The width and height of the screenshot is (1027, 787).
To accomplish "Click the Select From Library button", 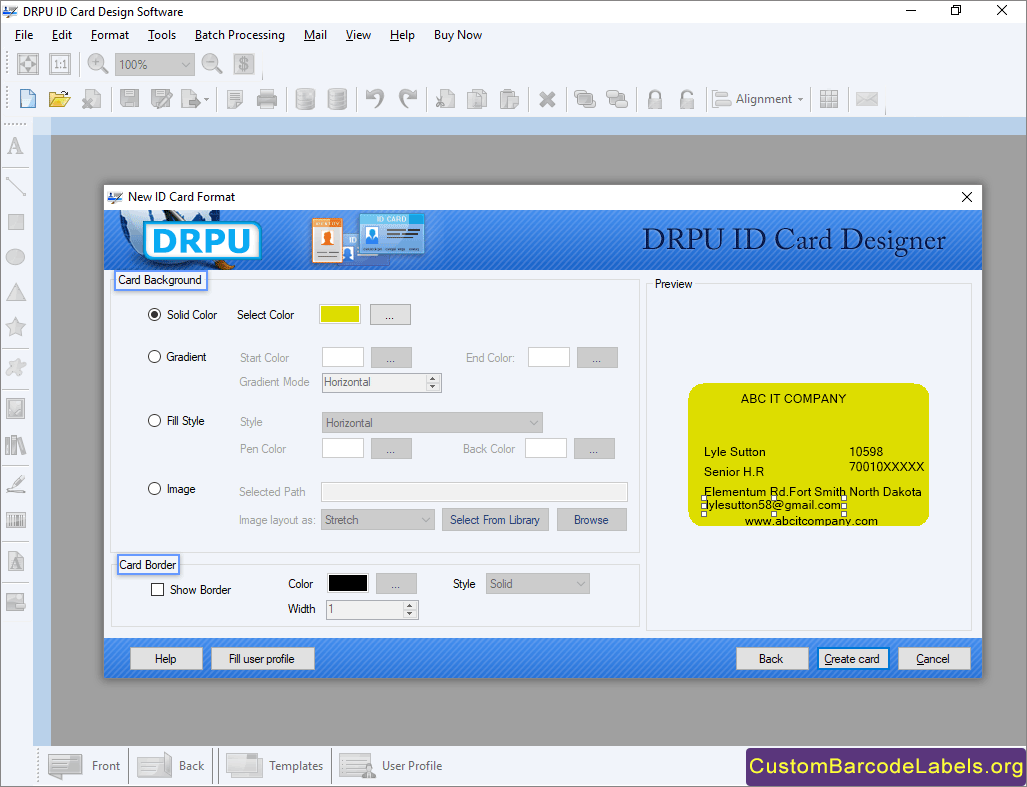I will click(495, 520).
